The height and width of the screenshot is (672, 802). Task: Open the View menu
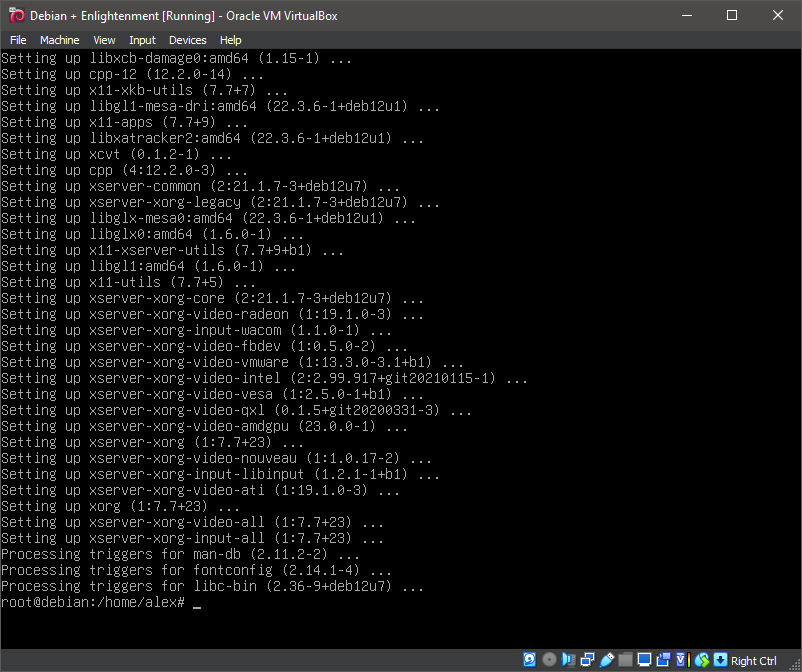pyautogui.click(x=104, y=40)
